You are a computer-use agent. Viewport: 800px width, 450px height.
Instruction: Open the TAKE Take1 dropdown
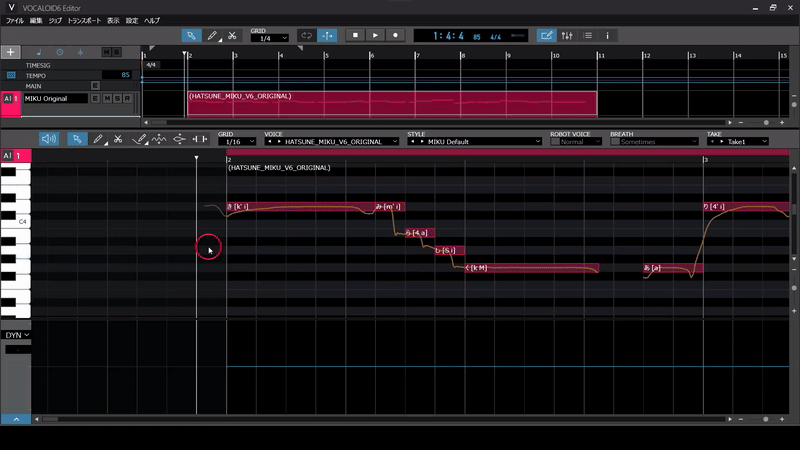[x=747, y=142]
